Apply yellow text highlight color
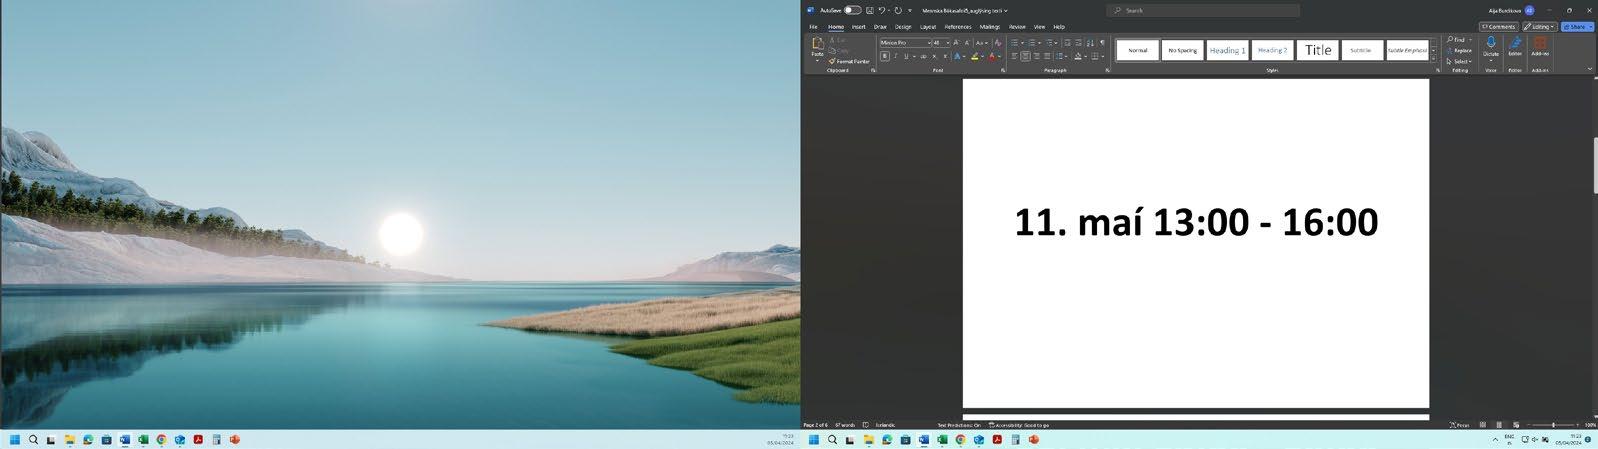Screen dimensions: 1598x449 (974, 56)
